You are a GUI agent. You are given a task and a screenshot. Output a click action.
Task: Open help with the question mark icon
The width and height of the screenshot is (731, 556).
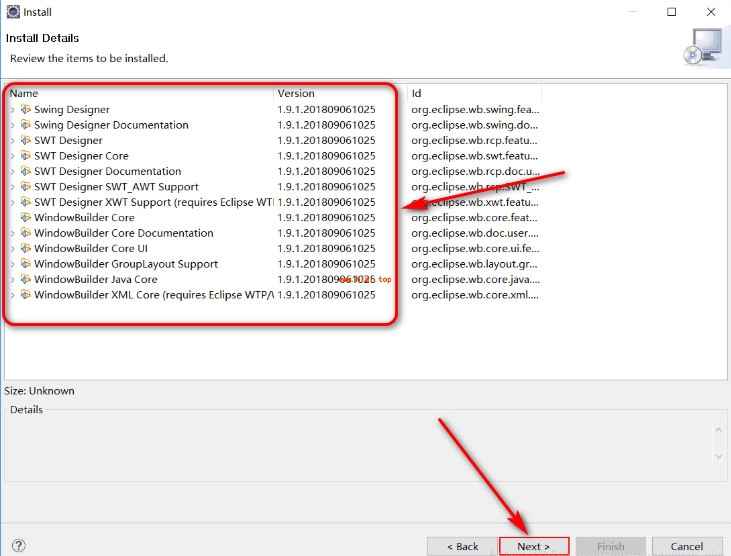(19, 545)
